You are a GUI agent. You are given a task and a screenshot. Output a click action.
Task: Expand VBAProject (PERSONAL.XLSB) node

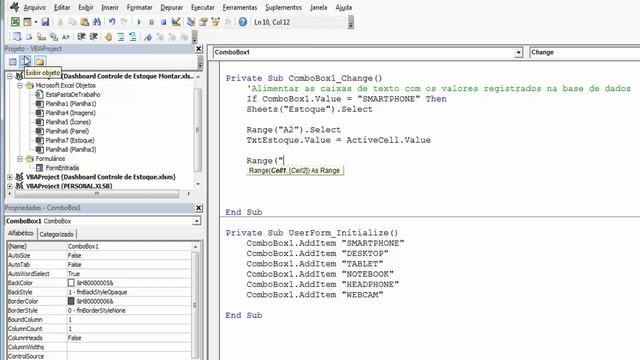[x=10, y=186]
